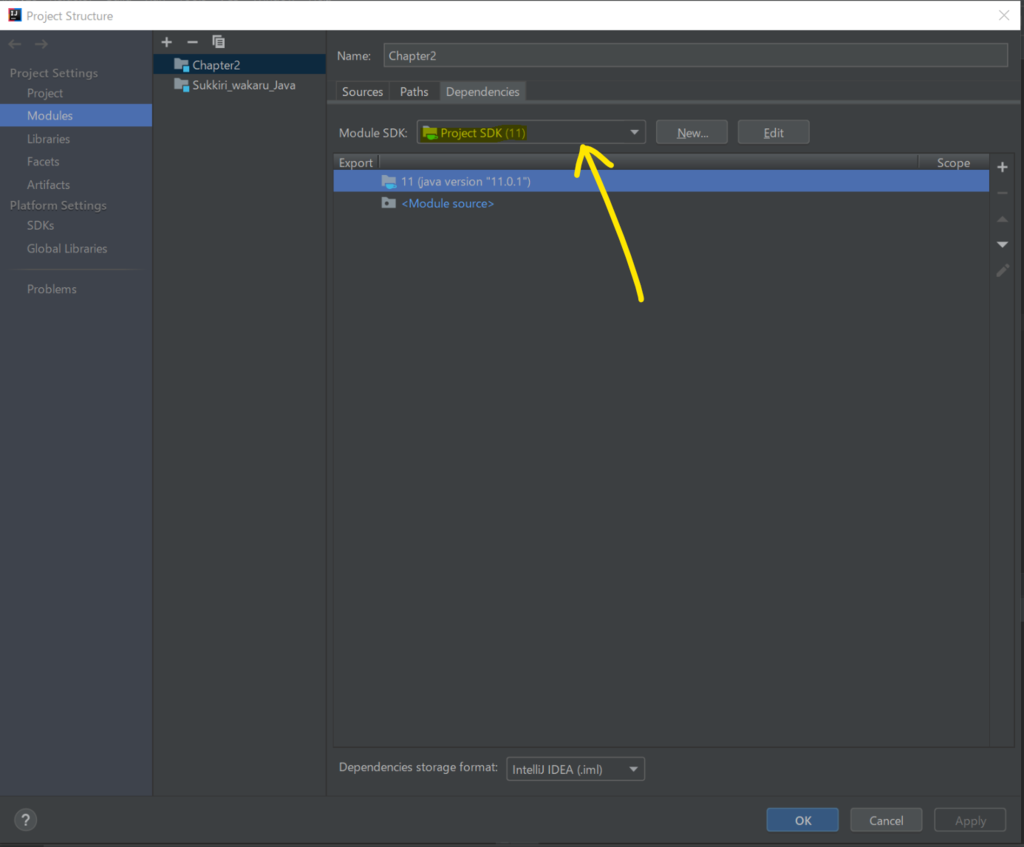Click the Edit SDK button

(773, 133)
